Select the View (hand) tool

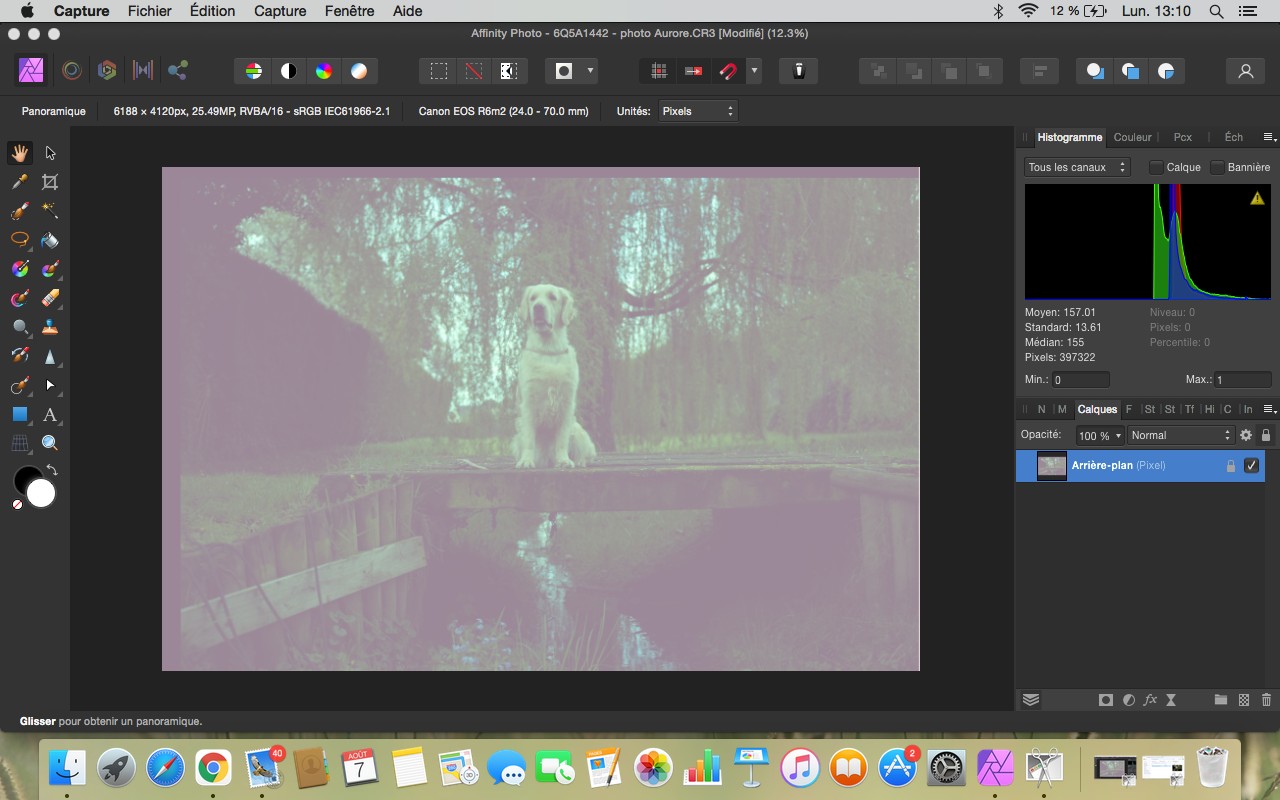coord(19,153)
